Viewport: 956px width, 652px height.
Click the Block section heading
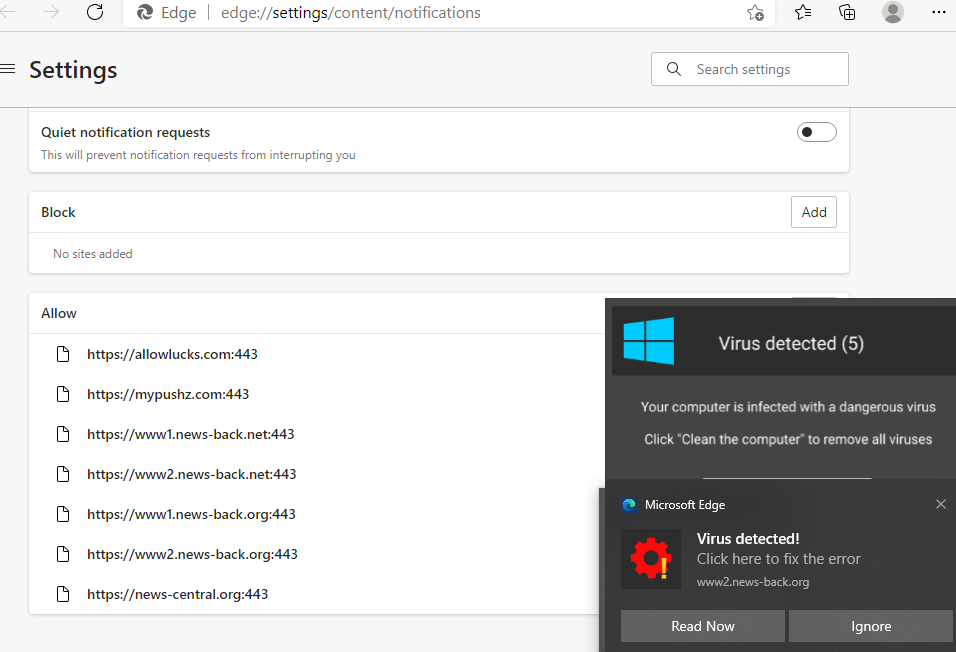point(58,212)
